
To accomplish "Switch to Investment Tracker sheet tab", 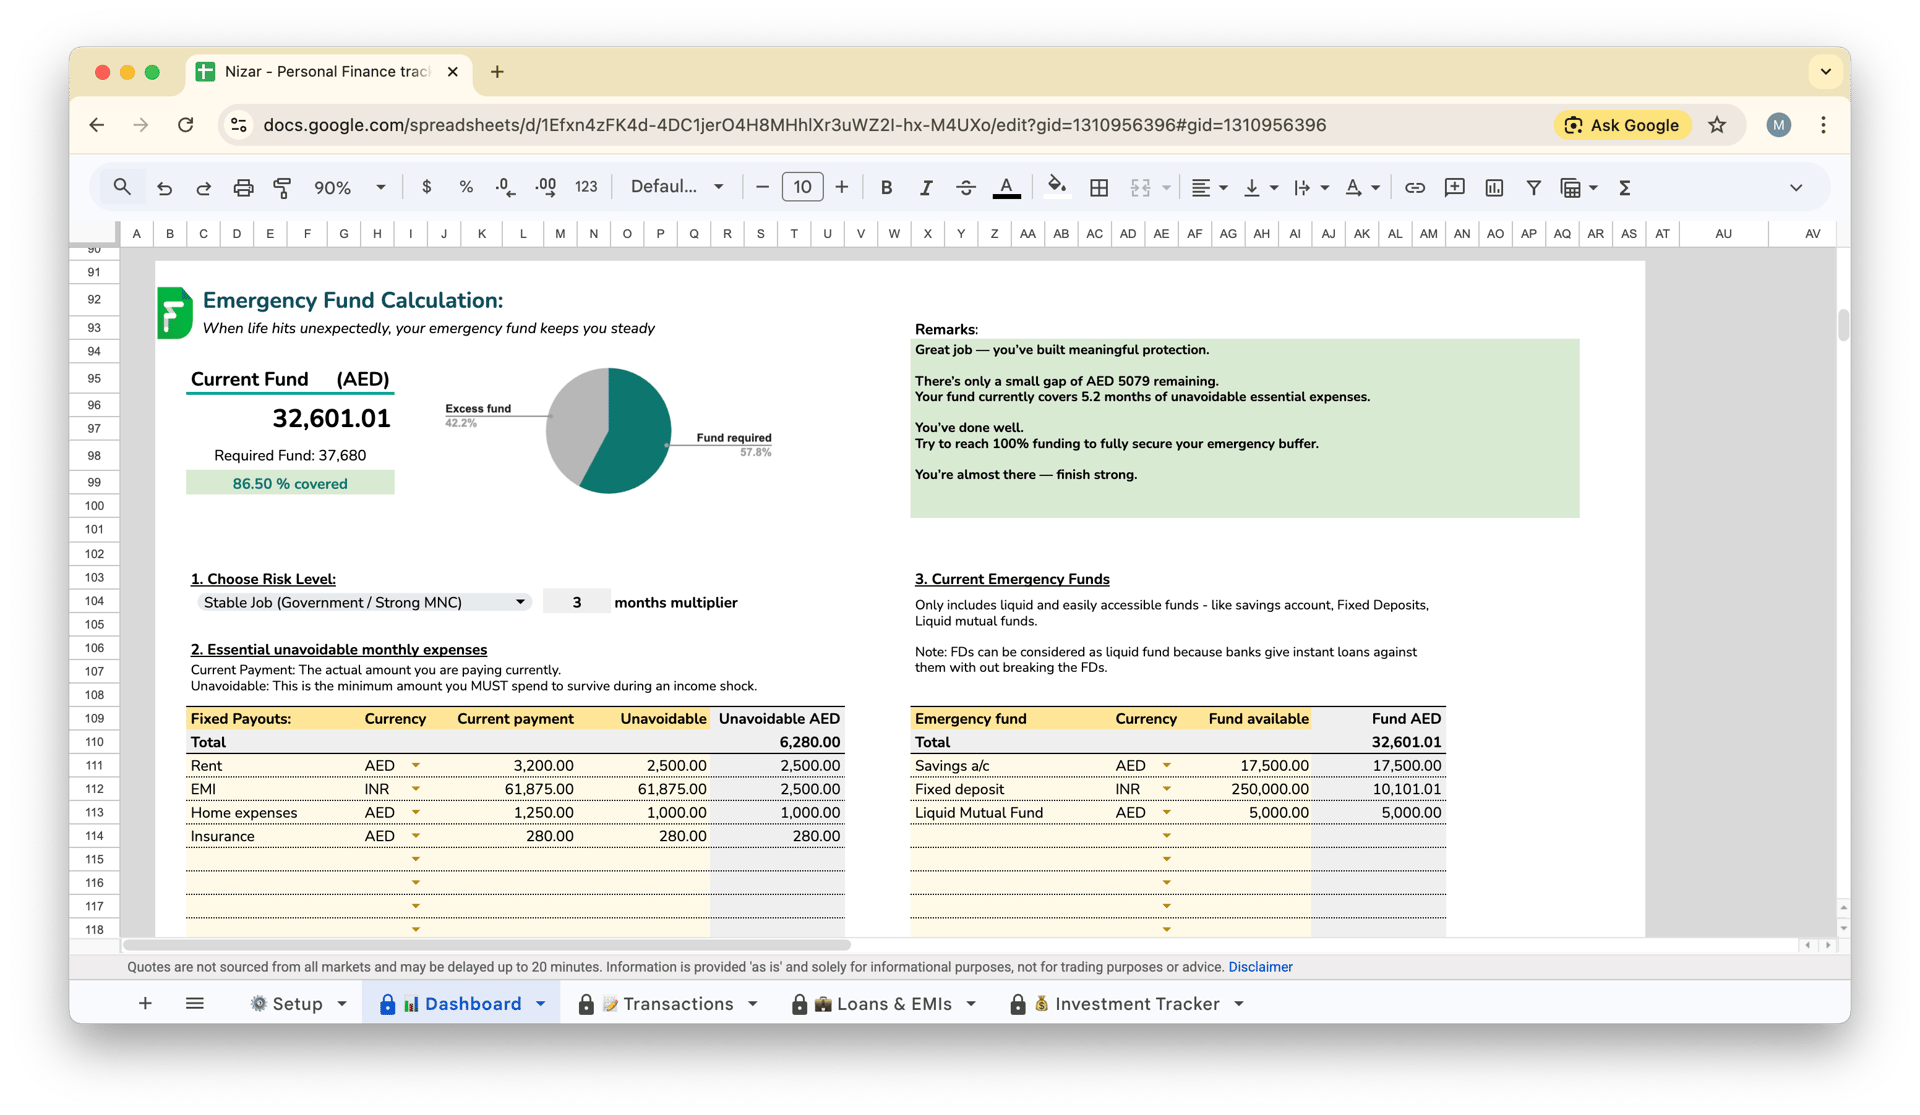I will click(x=1136, y=1003).
